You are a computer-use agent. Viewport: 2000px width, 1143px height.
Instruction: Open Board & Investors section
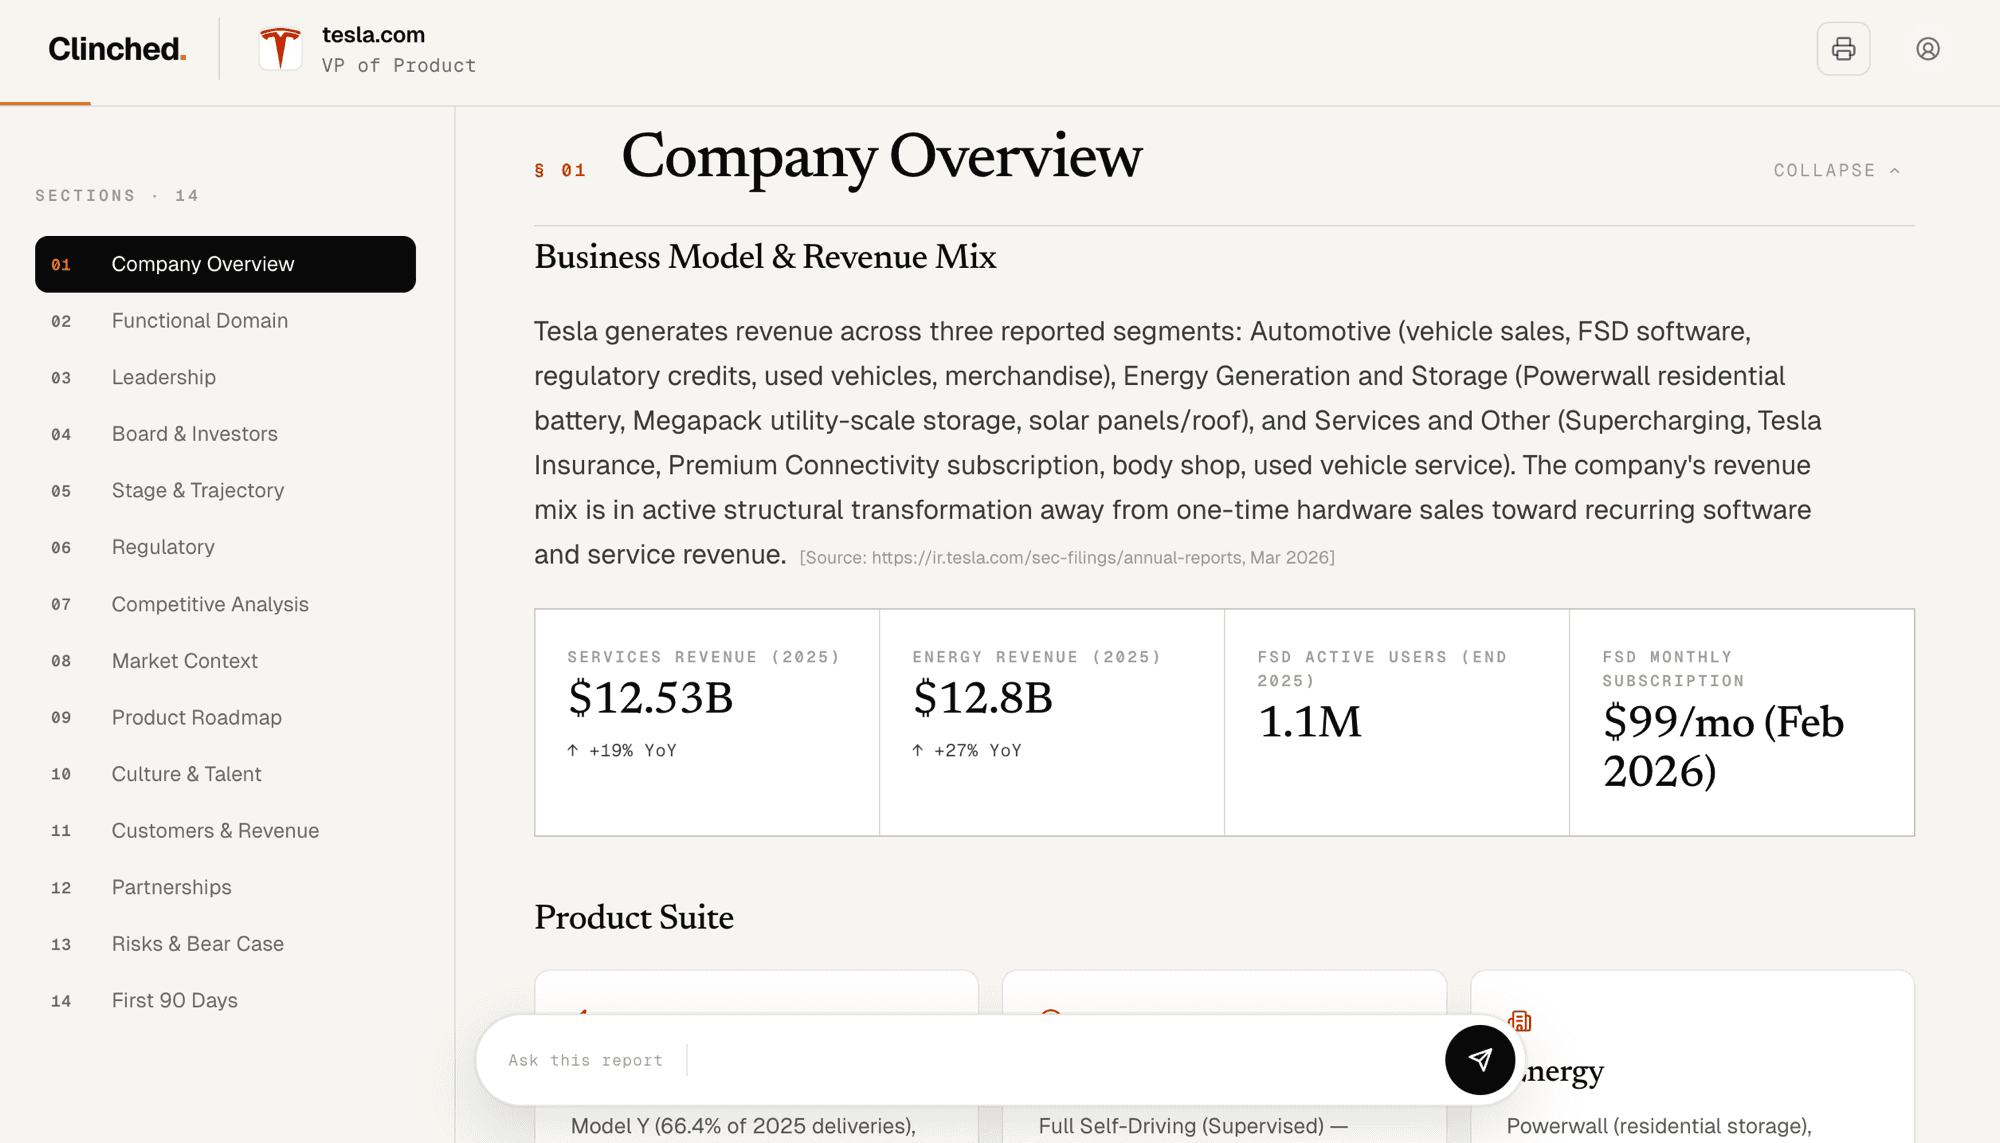coord(225,434)
